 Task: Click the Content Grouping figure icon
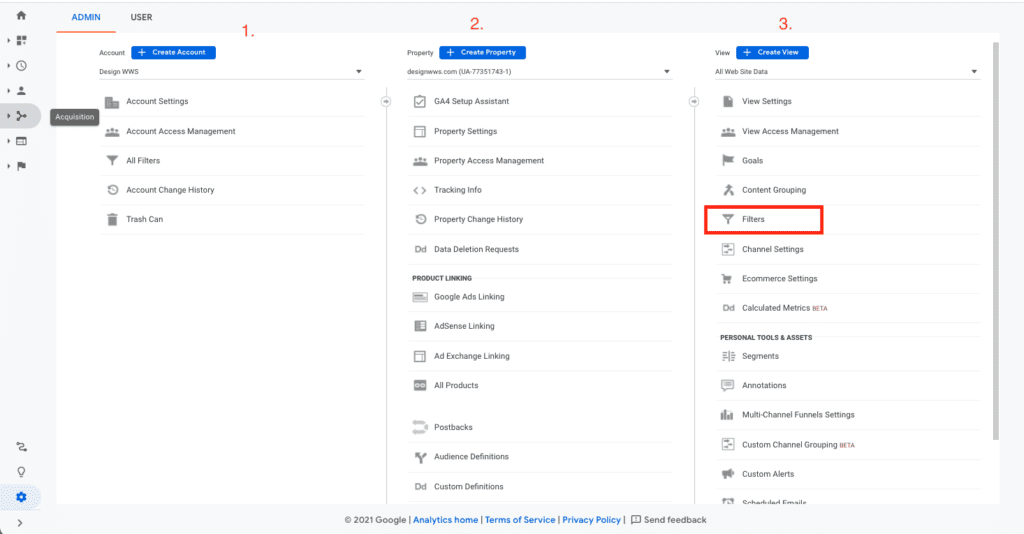point(728,190)
